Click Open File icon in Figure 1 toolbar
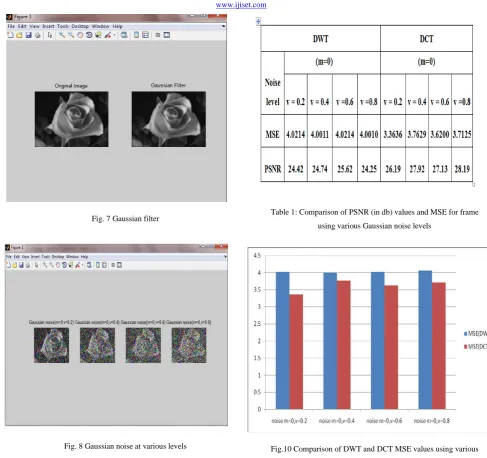The height and width of the screenshot is (458, 487). (14, 265)
